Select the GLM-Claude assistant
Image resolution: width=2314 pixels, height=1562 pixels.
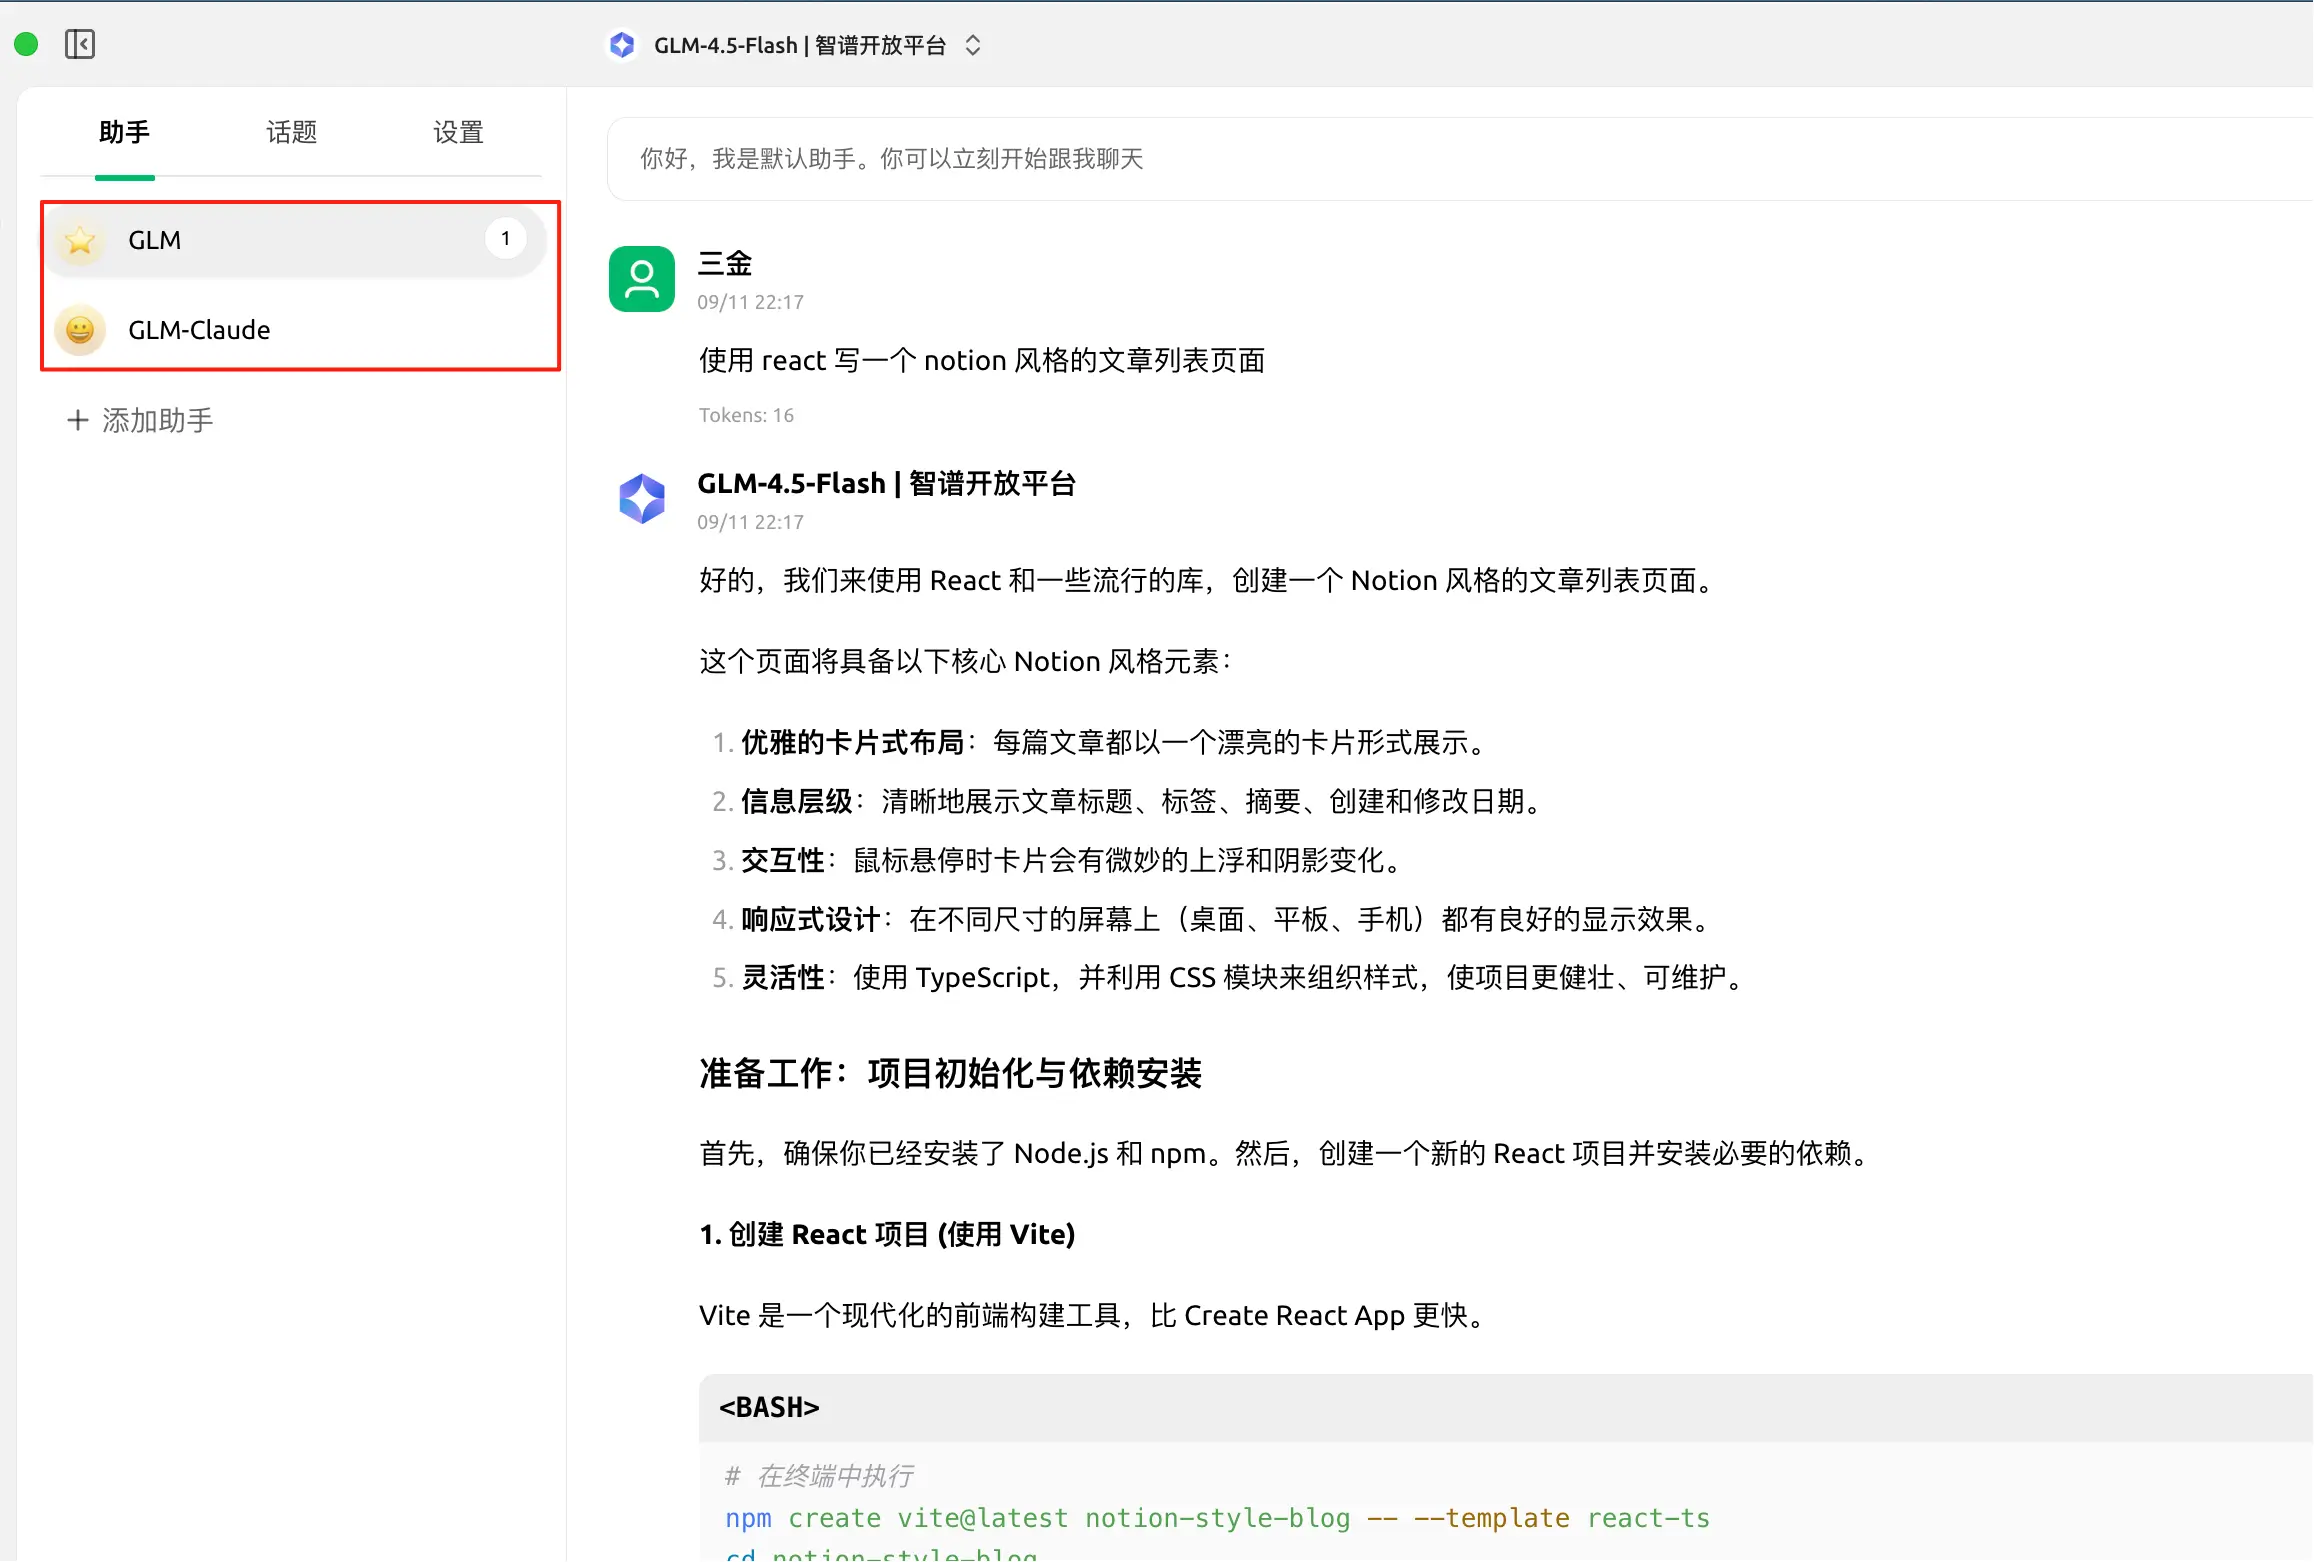296,330
